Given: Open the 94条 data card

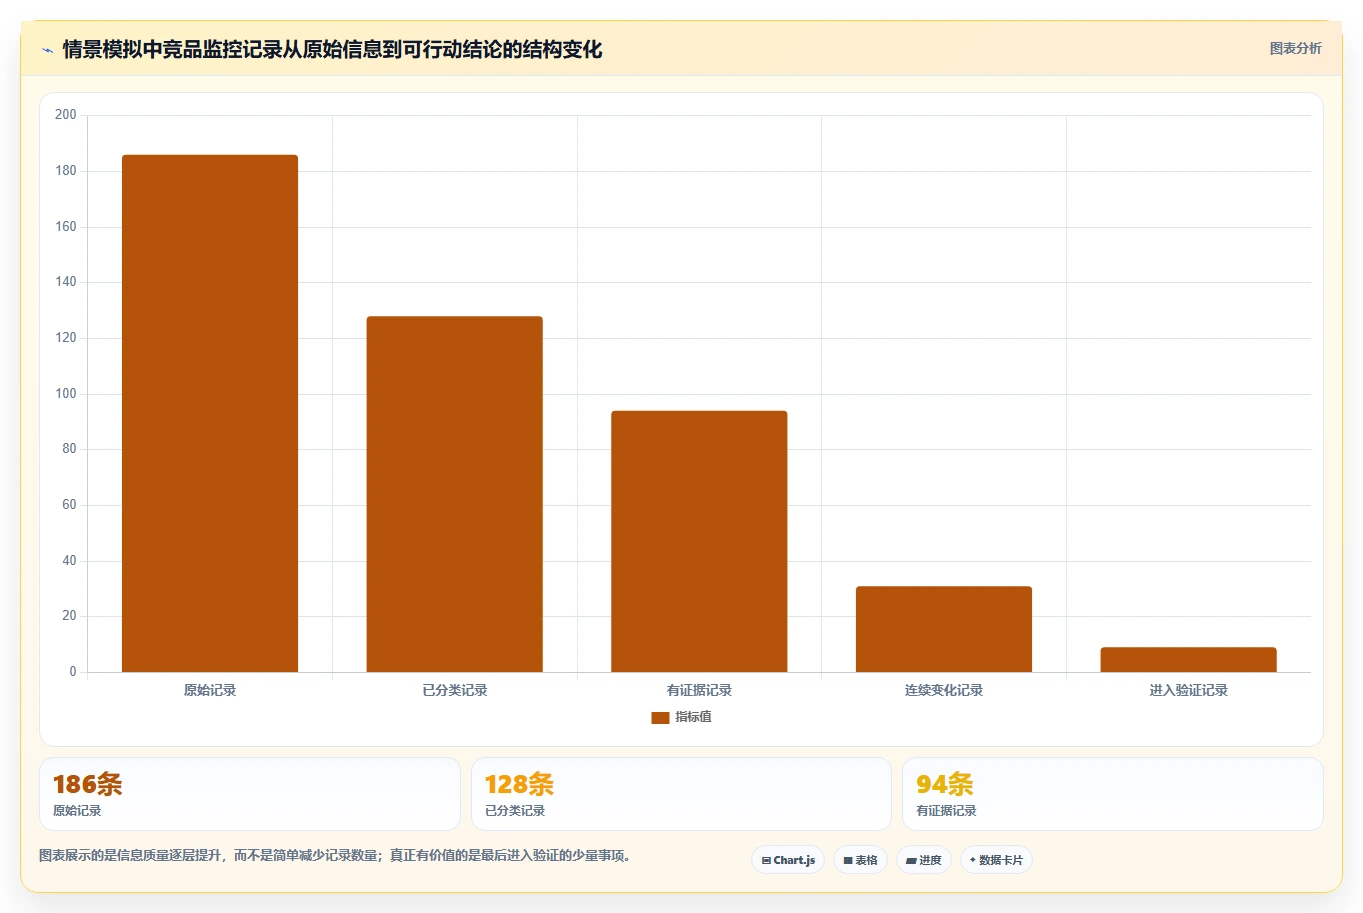Looking at the screenshot, I should 1112,794.
